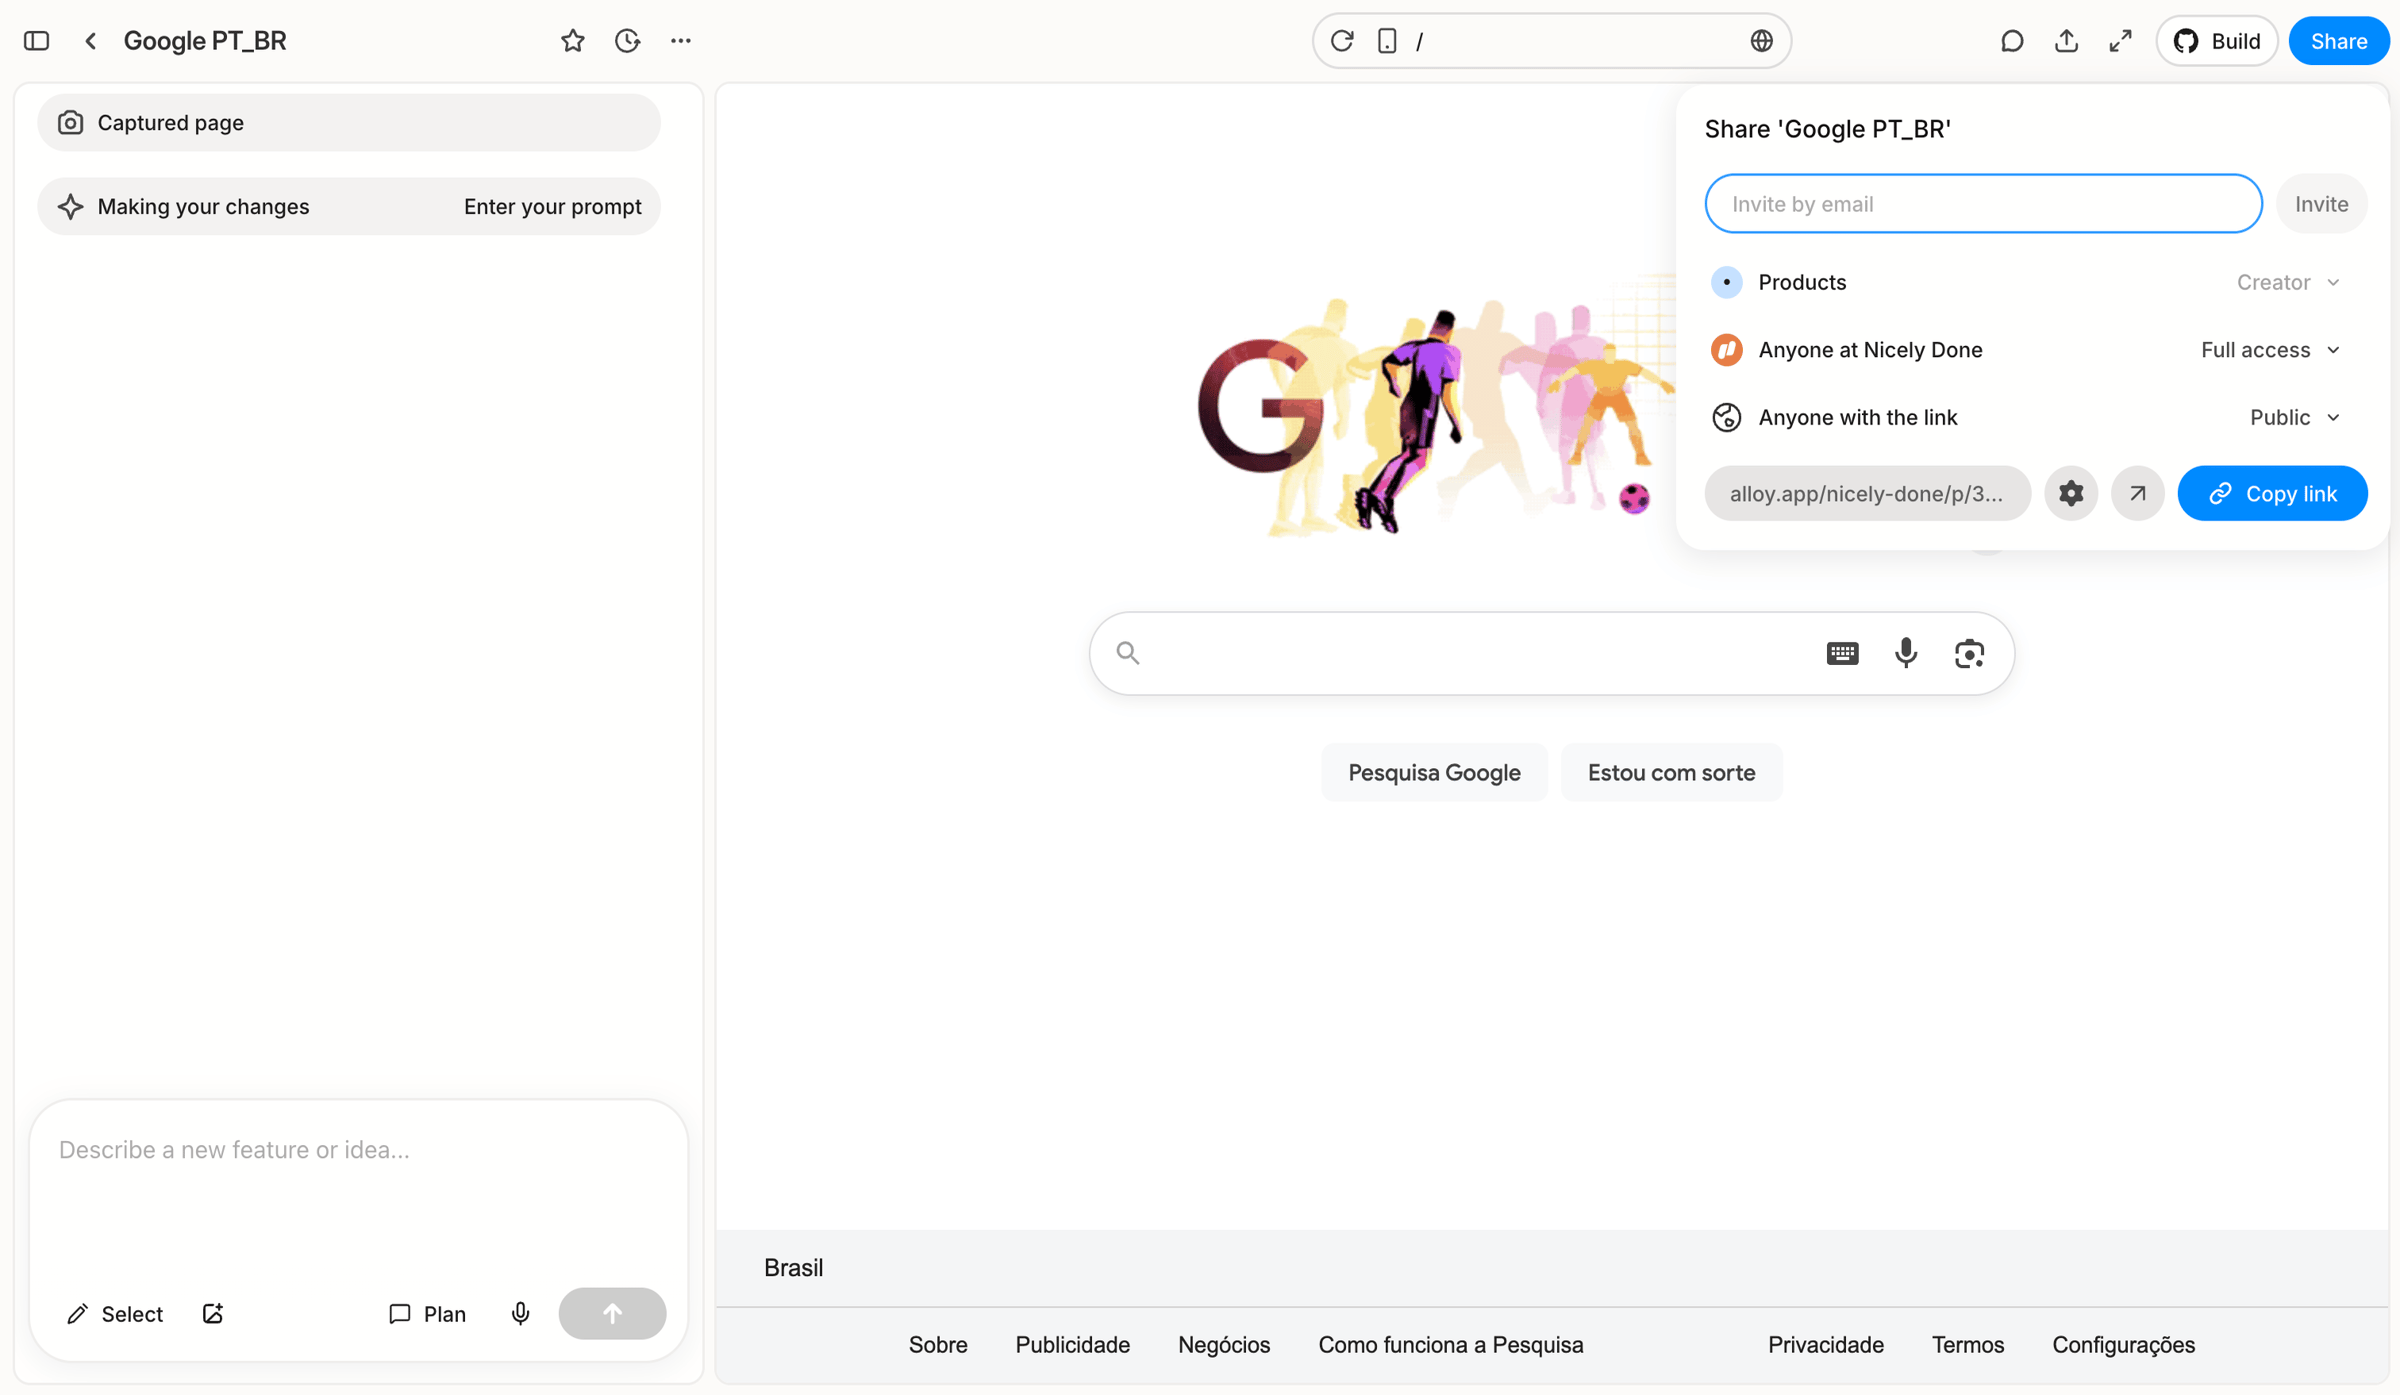Click Google voice search microphone
This screenshot has width=2400, height=1395.
pyautogui.click(x=1906, y=653)
